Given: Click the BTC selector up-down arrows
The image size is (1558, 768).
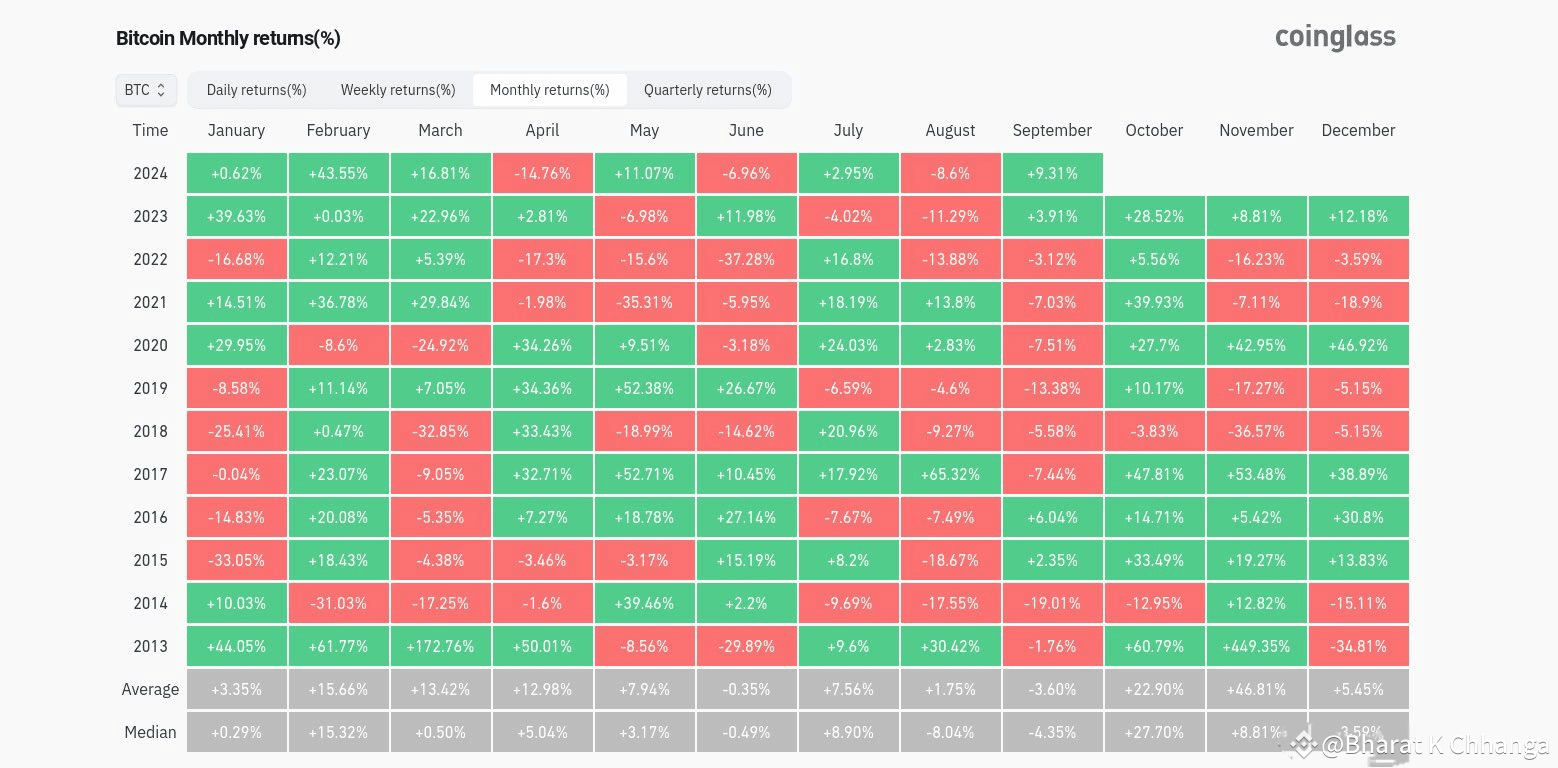Looking at the screenshot, I should [x=161, y=90].
